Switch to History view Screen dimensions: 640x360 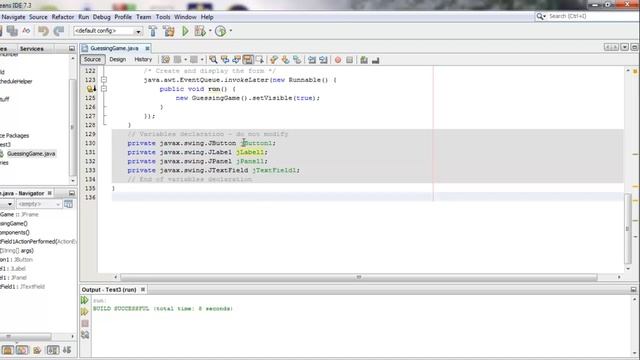(x=143, y=60)
